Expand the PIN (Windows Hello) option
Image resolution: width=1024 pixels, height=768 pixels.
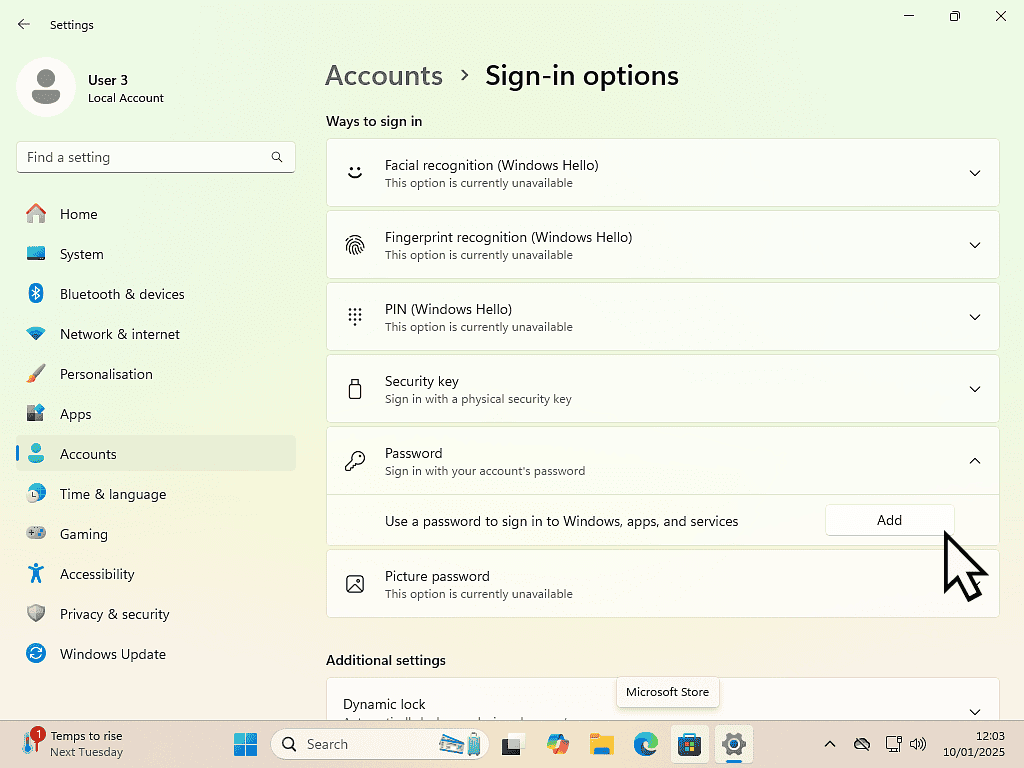[x=974, y=317]
